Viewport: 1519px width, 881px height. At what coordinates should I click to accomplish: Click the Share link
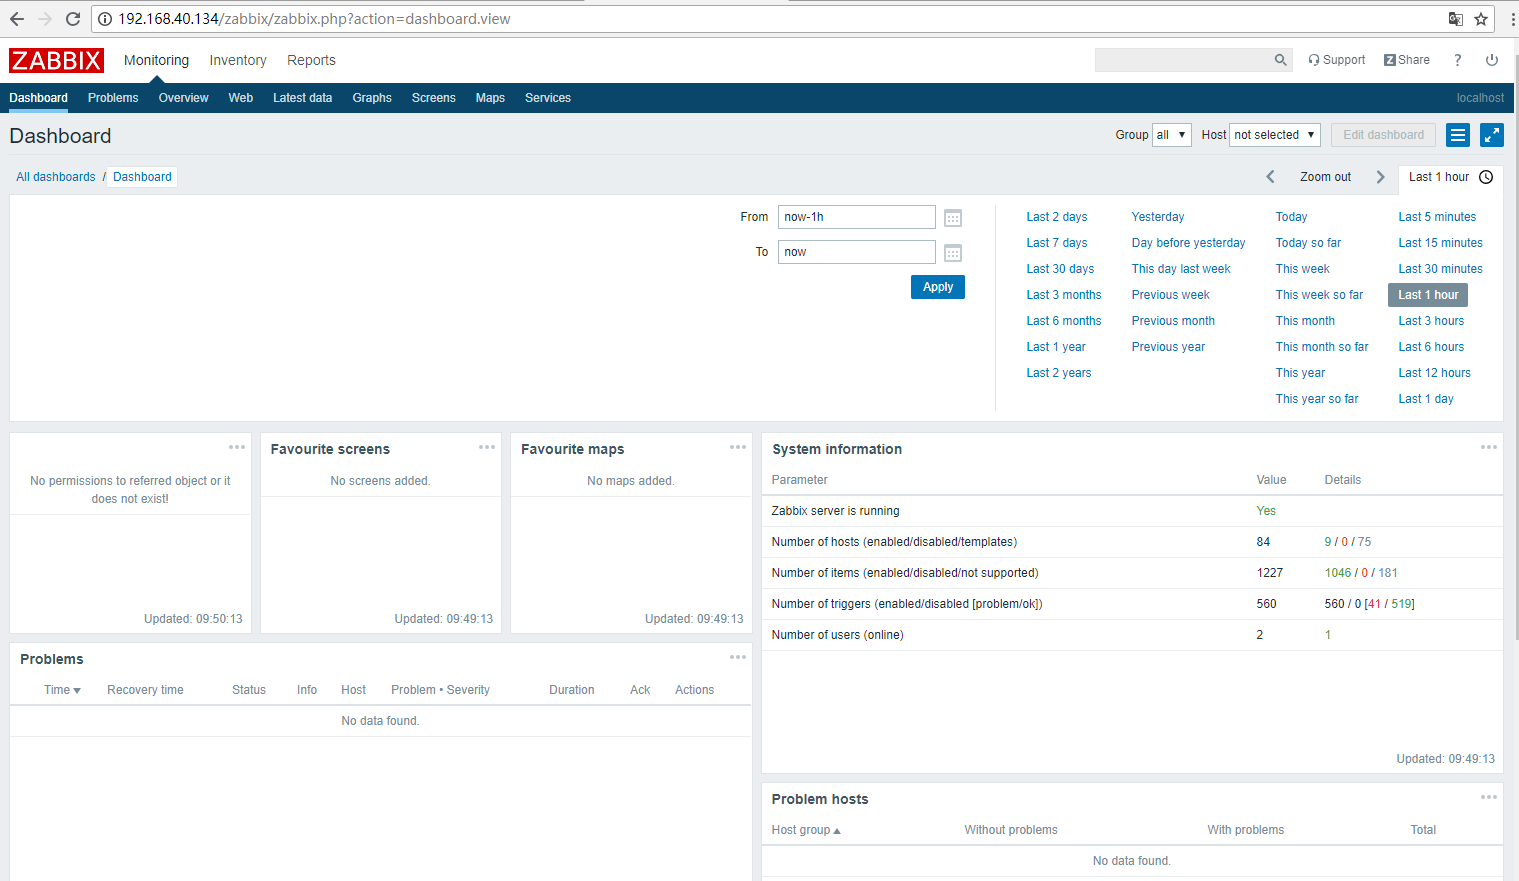[x=1407, y=60]
